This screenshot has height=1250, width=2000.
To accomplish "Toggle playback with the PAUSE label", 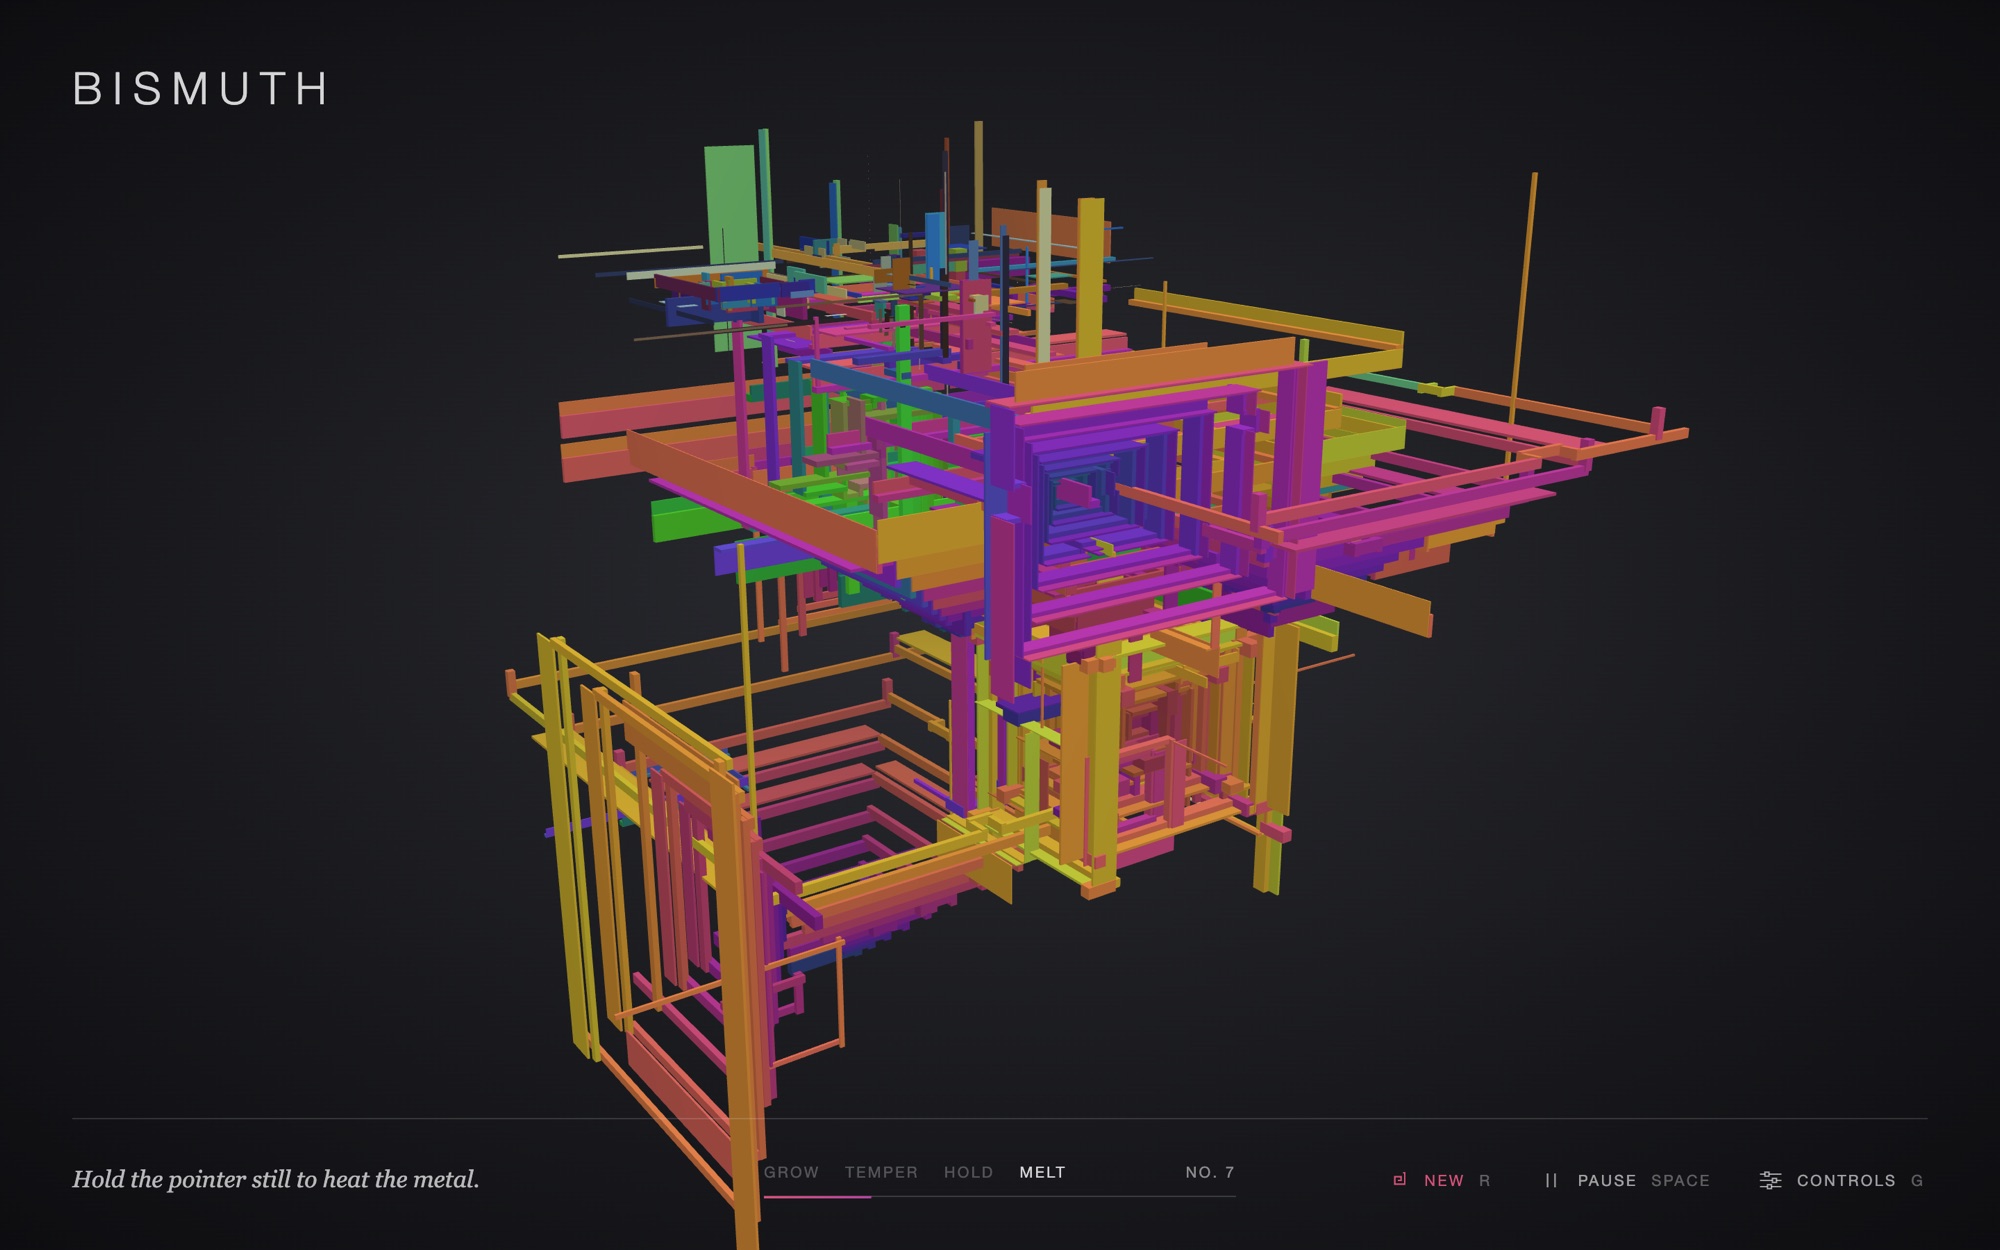I will pos(1607,1181).
